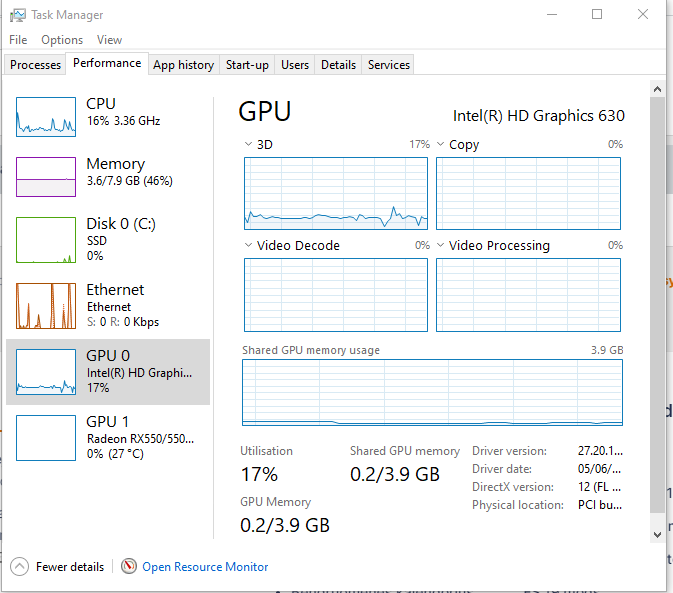Click the Video Processing usage graph
The image size is (673, 593).
pos(528,295)
